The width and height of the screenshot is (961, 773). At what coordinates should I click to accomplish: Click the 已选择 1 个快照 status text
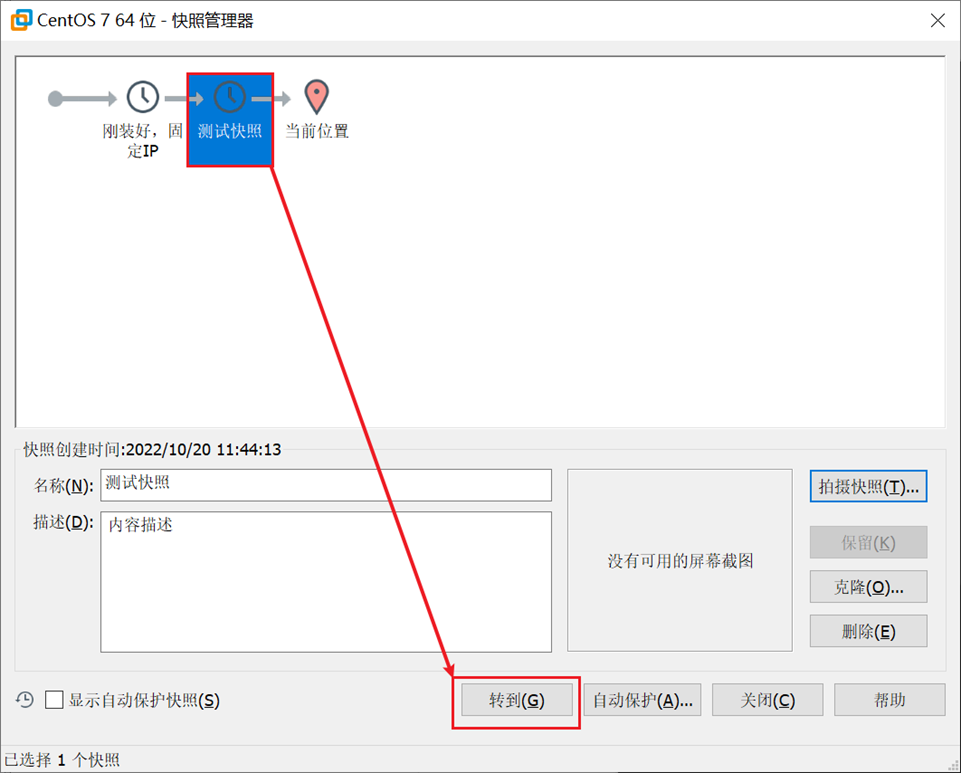pyautogui.click(x=62, y=760)
